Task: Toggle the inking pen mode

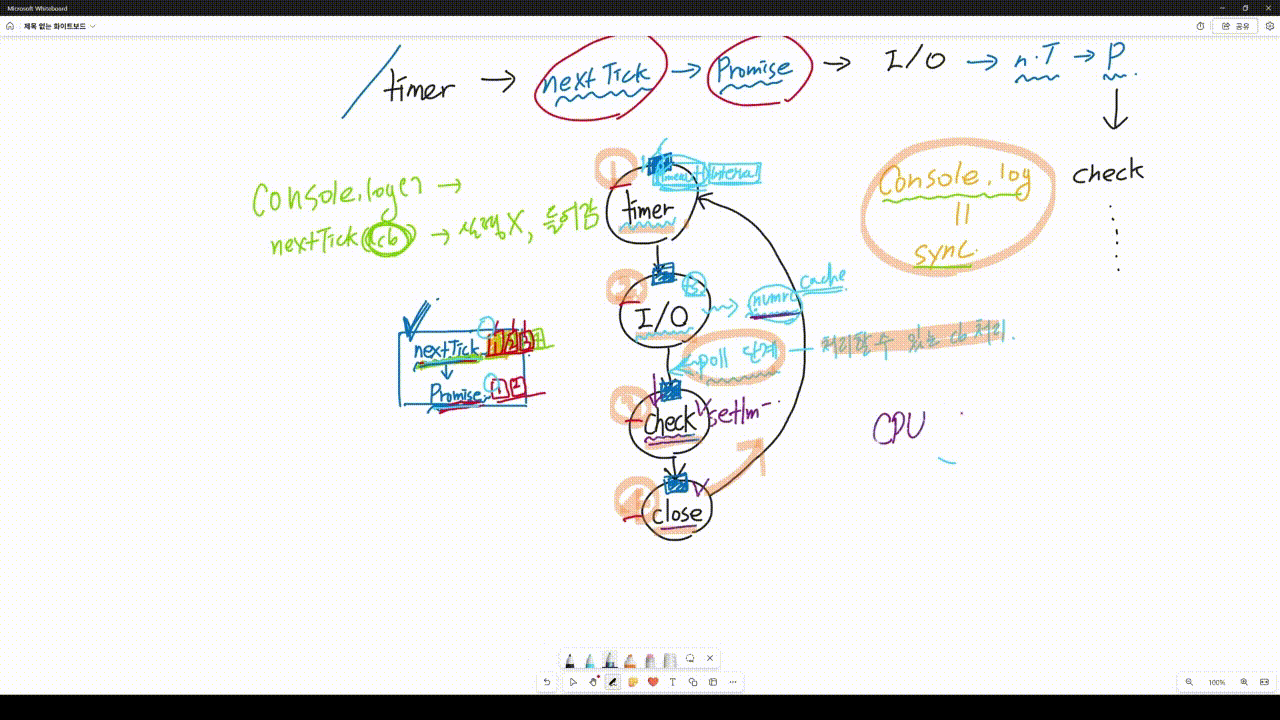Action: 613,682
